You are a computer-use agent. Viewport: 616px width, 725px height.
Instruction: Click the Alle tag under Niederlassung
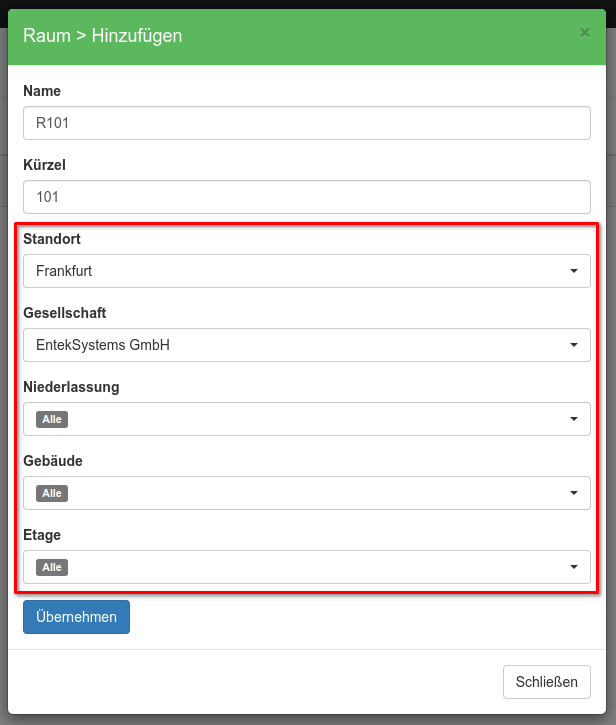point(52,420)
